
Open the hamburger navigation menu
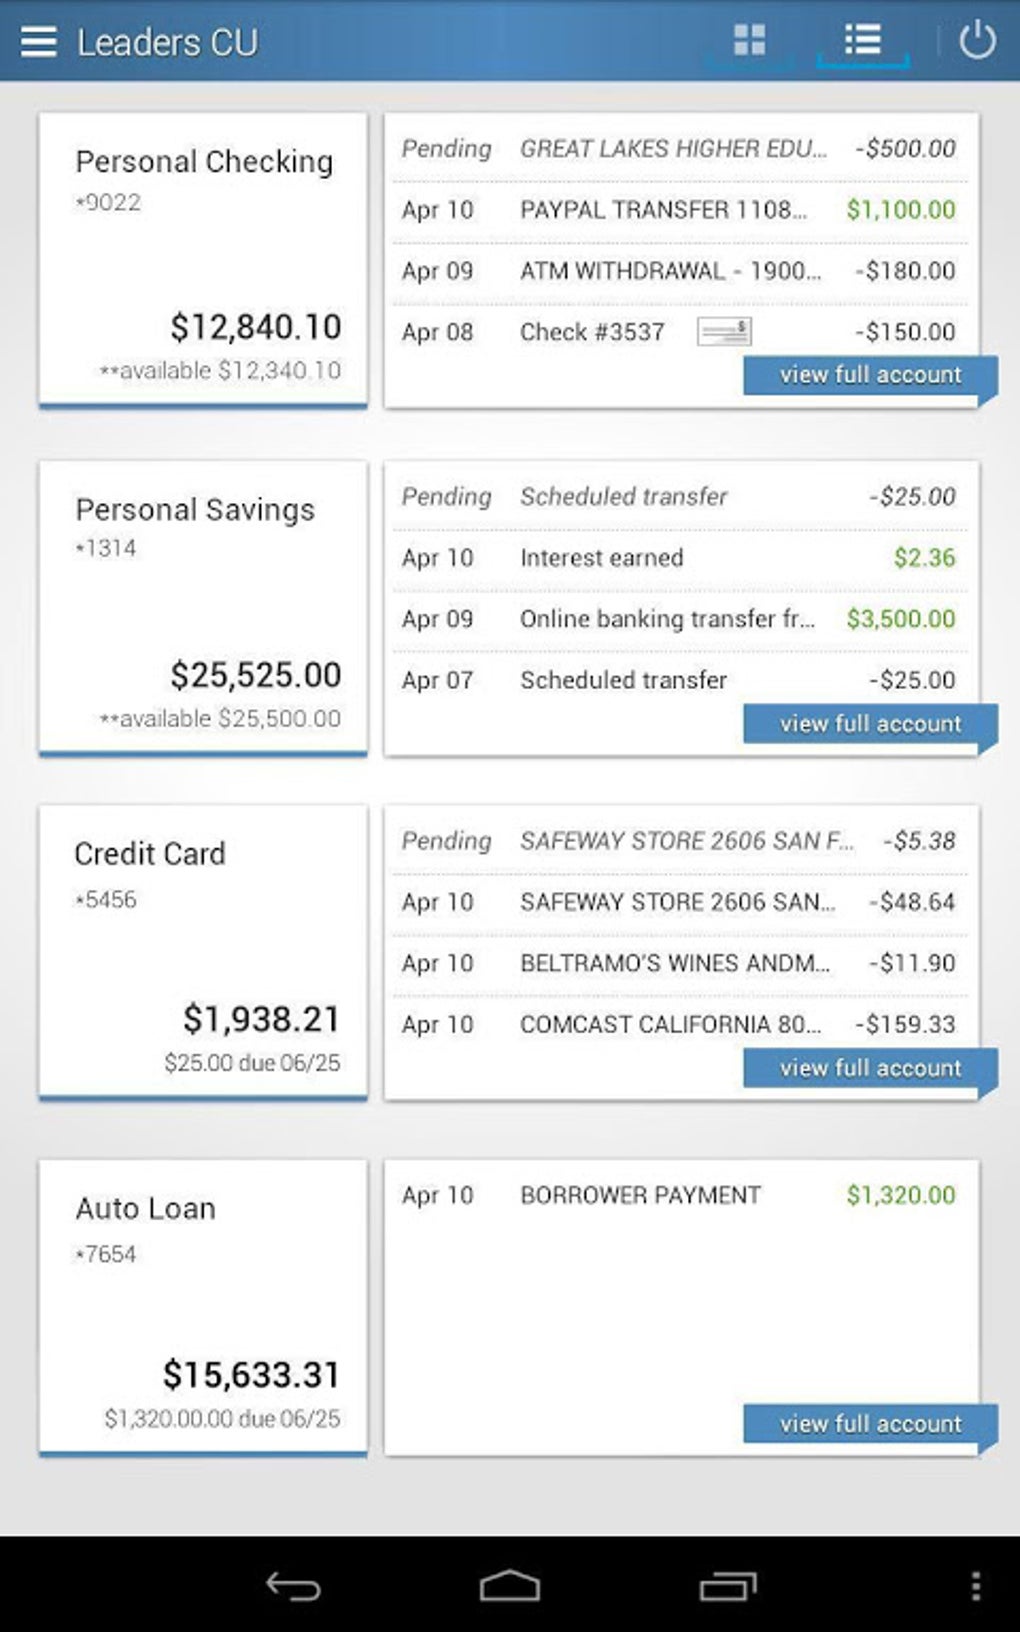coord(38,41)
